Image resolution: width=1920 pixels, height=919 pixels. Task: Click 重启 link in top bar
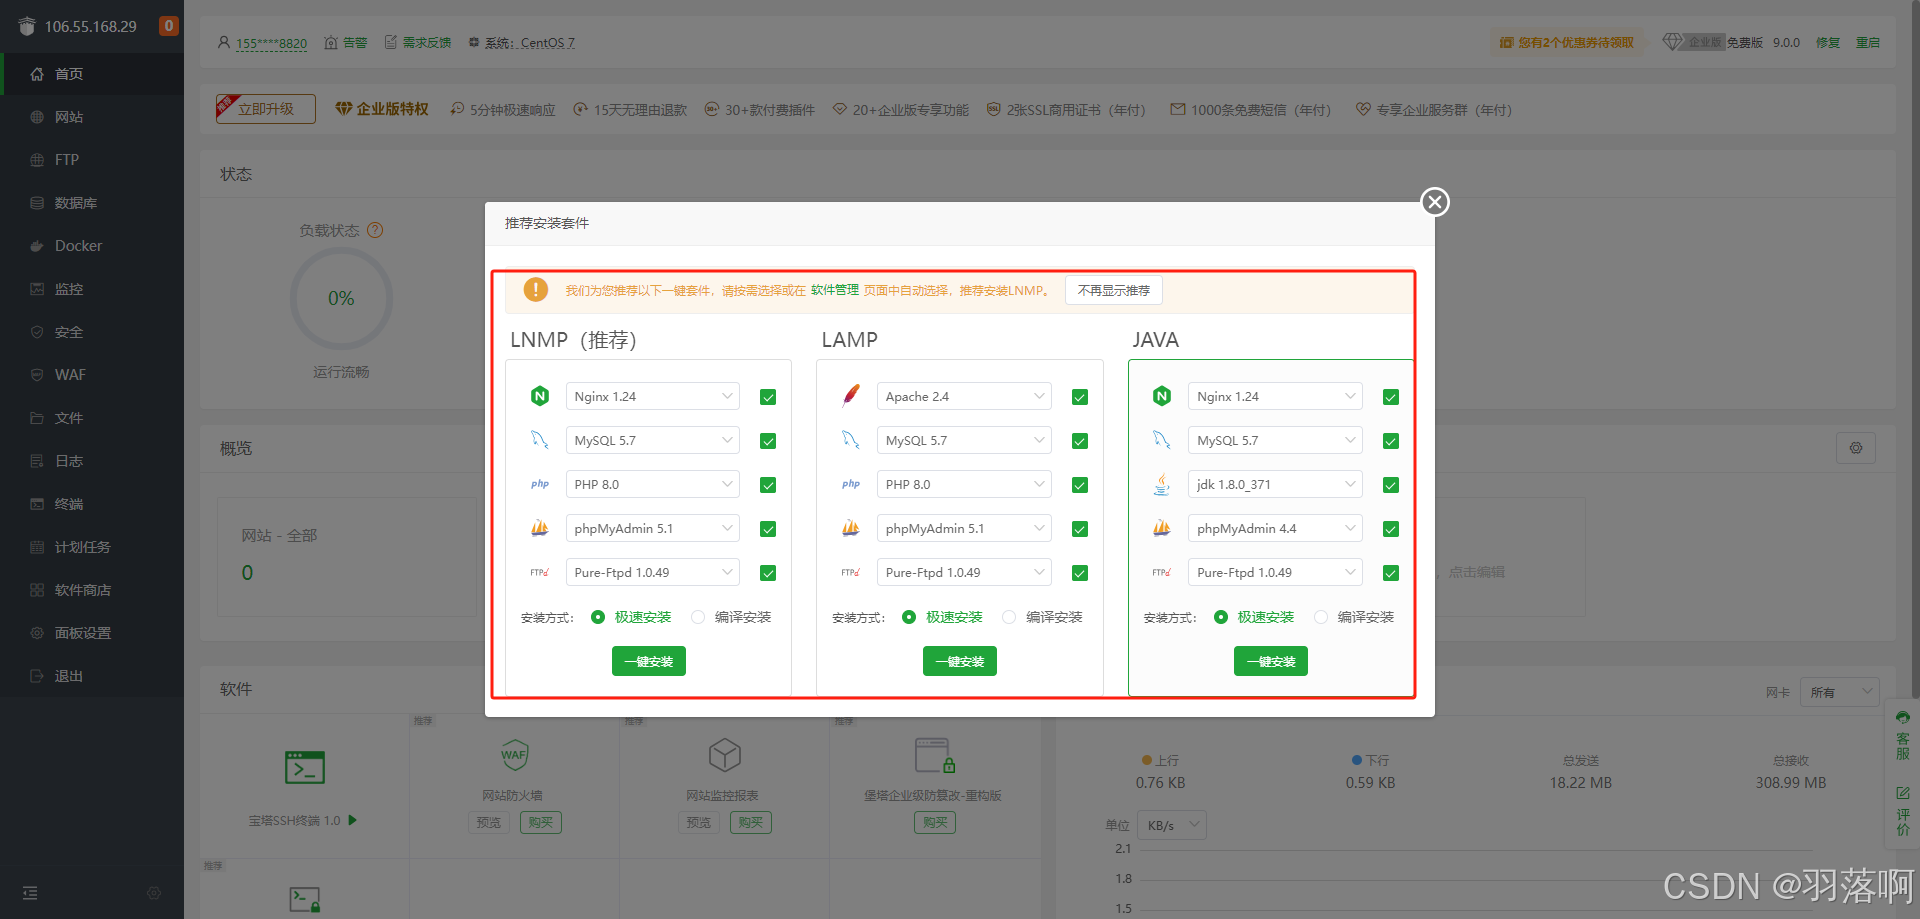pyautogui.click(x=1868, y=42)
